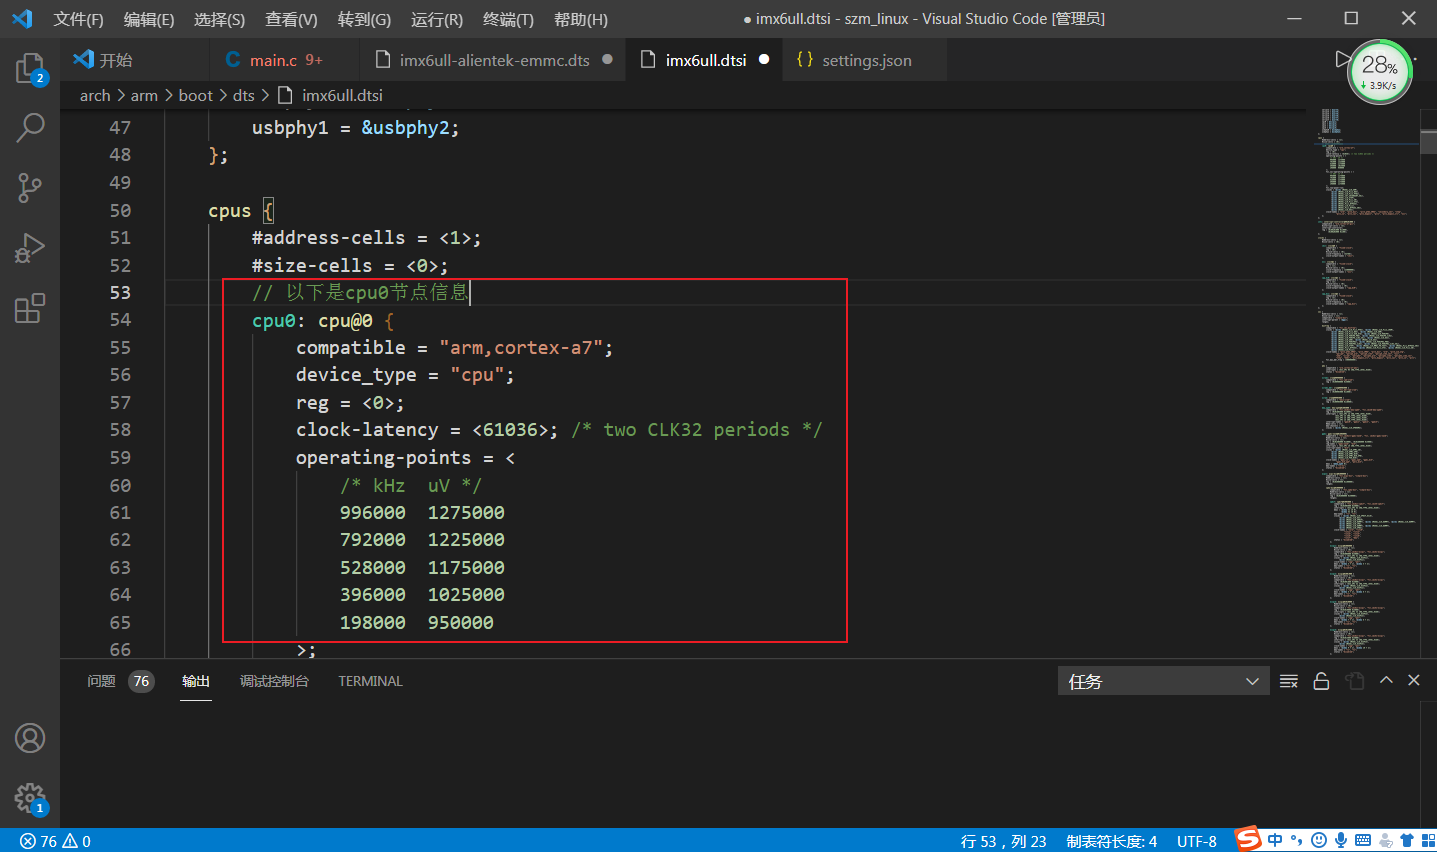
Task: Click dts breadcrumb segment
Action: coord(244,95)
